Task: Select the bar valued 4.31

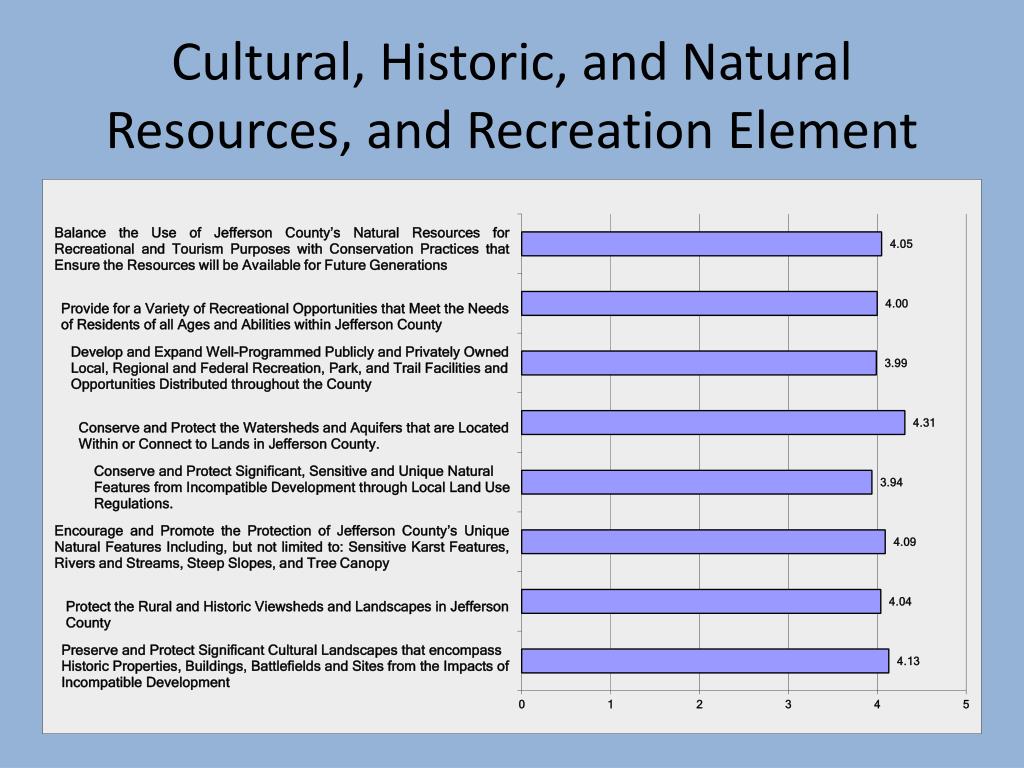Action: click(713, 423)
